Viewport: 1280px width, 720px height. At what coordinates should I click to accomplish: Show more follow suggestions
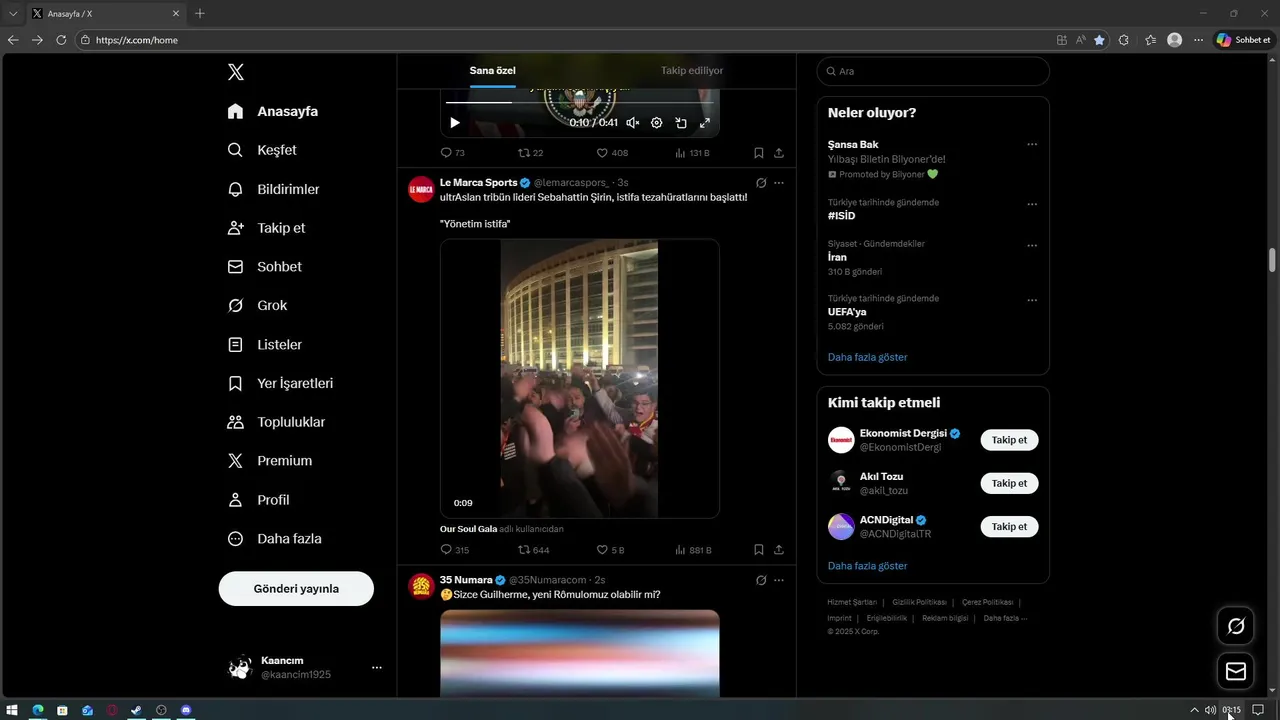867,566
